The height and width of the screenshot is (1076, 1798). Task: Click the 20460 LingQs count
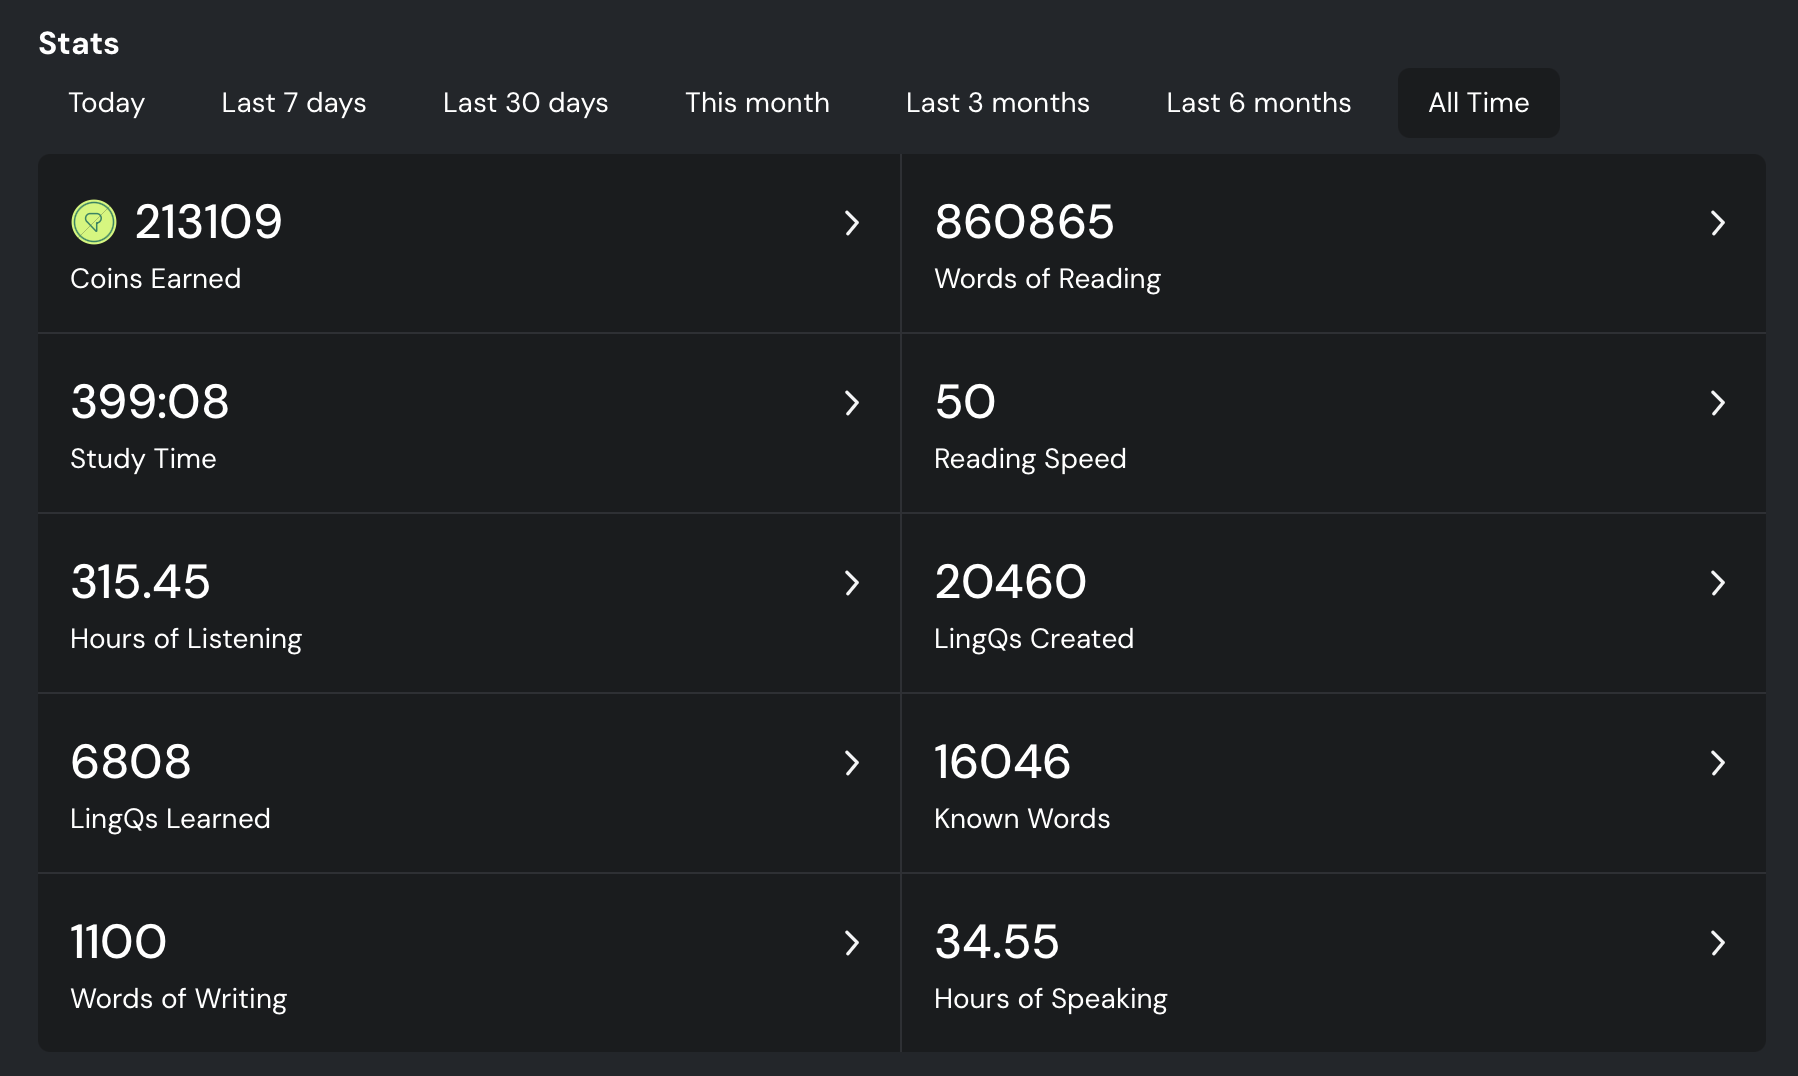[1011, 582]
